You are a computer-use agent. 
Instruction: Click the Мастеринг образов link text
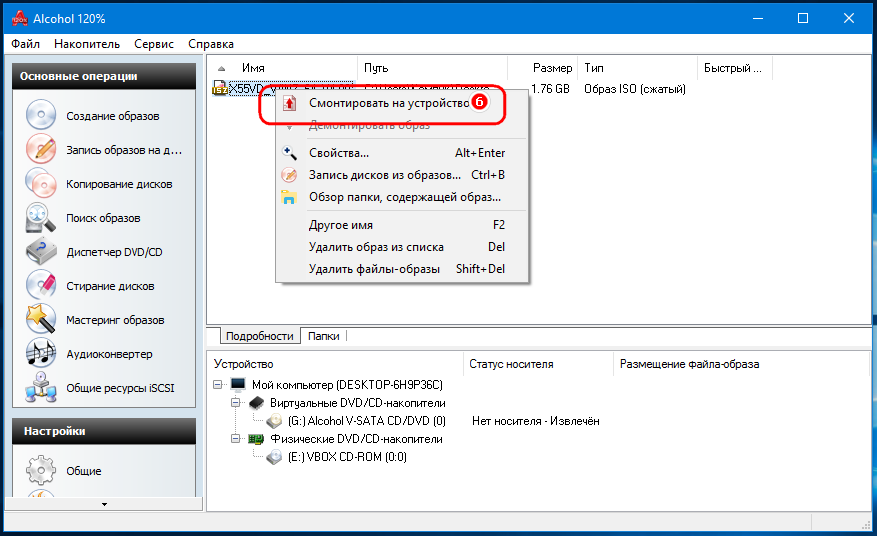tap(115, 320)
